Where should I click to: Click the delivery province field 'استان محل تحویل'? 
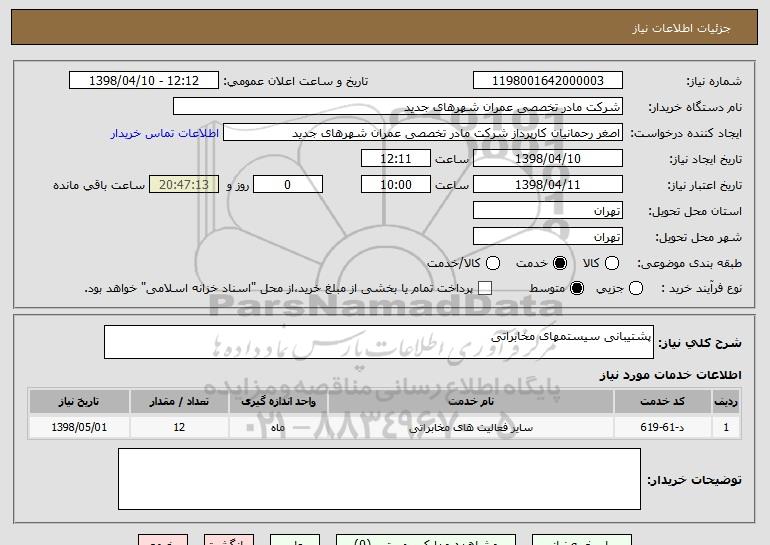tap(548, 211)
